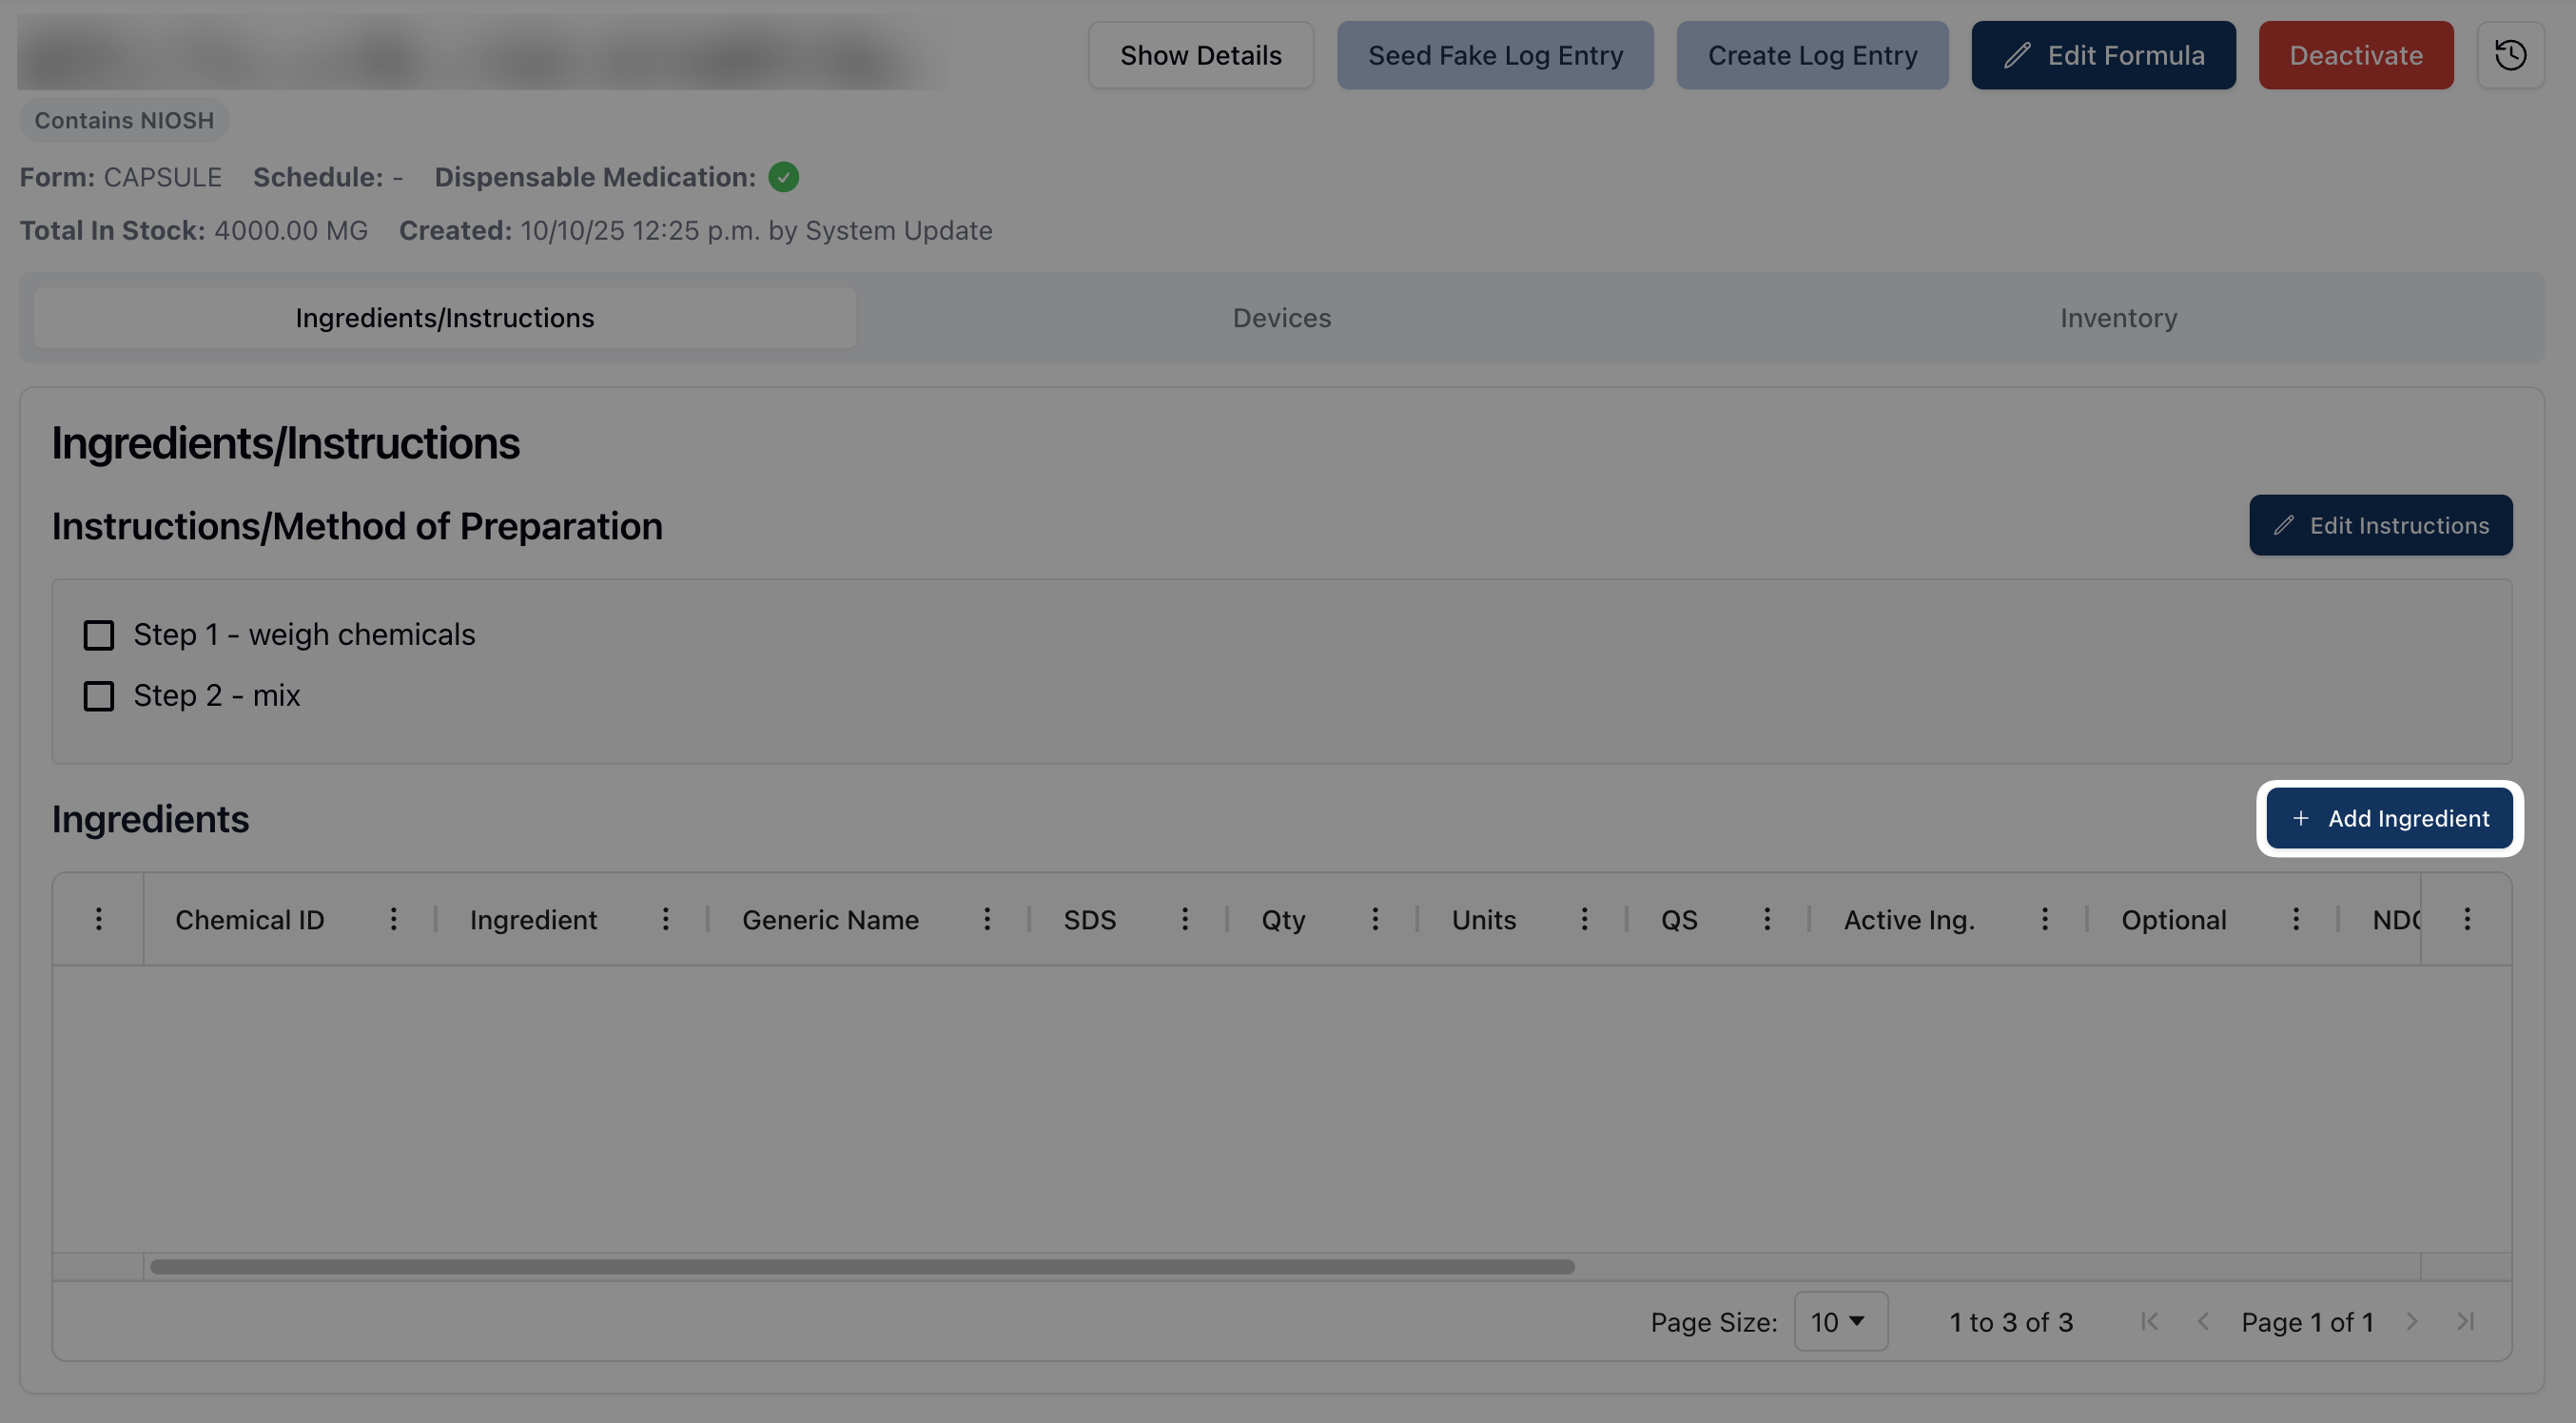Check Step 1 weigh chemicals box
2576x1423 pixels.
(98, 635)
